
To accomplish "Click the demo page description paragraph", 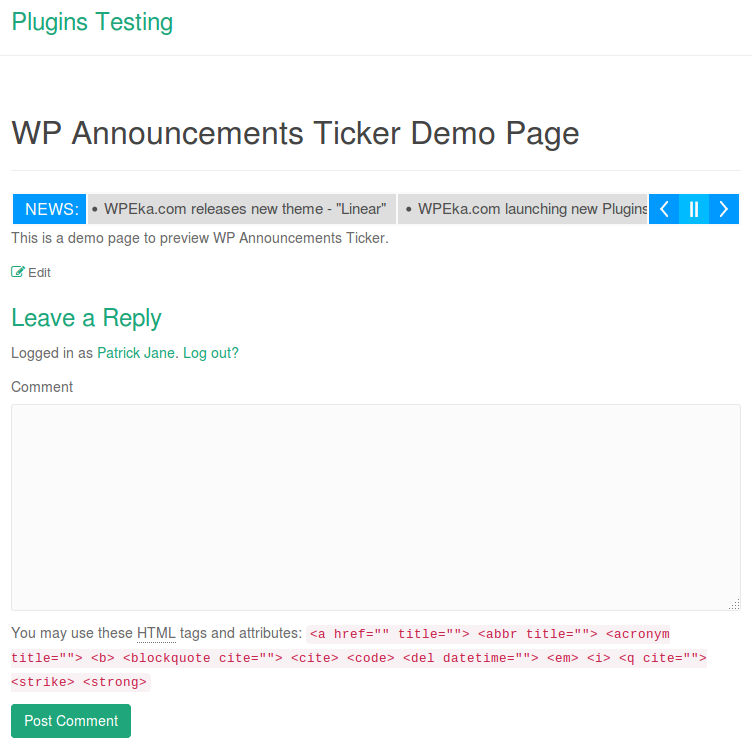I will pyautogui.click(x=199, y=239).
